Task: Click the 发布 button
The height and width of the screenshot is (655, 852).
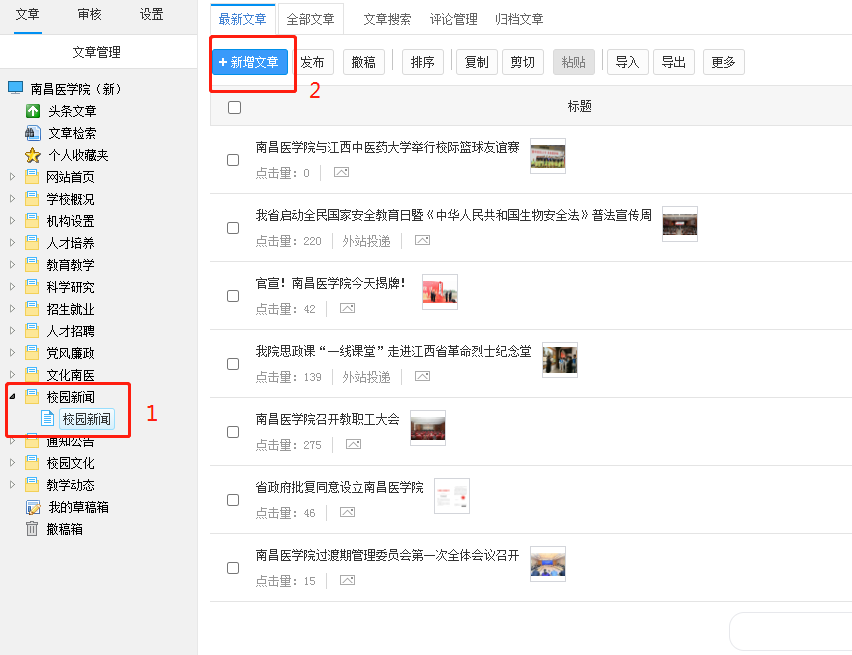Action: click(x=314, y=62)
